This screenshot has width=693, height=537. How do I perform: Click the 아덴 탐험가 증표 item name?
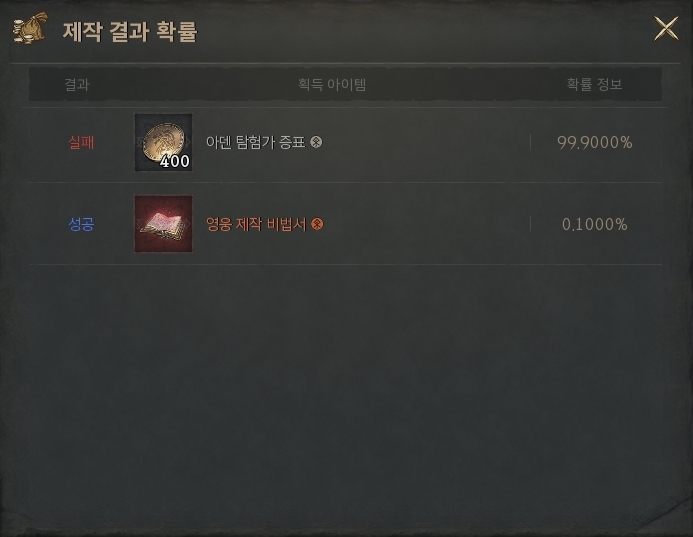tap(255, 142)
